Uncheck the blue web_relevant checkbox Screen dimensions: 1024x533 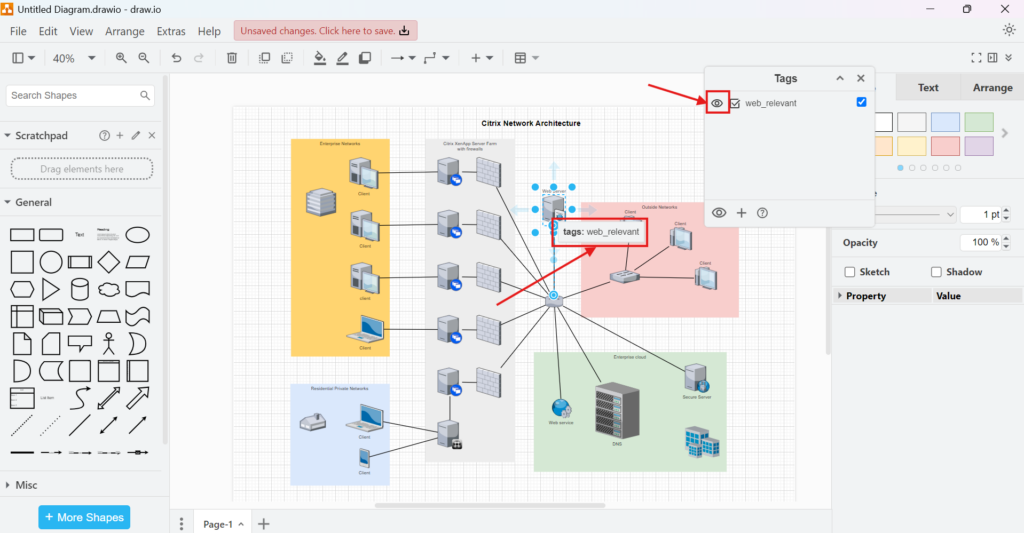point(861,102)
